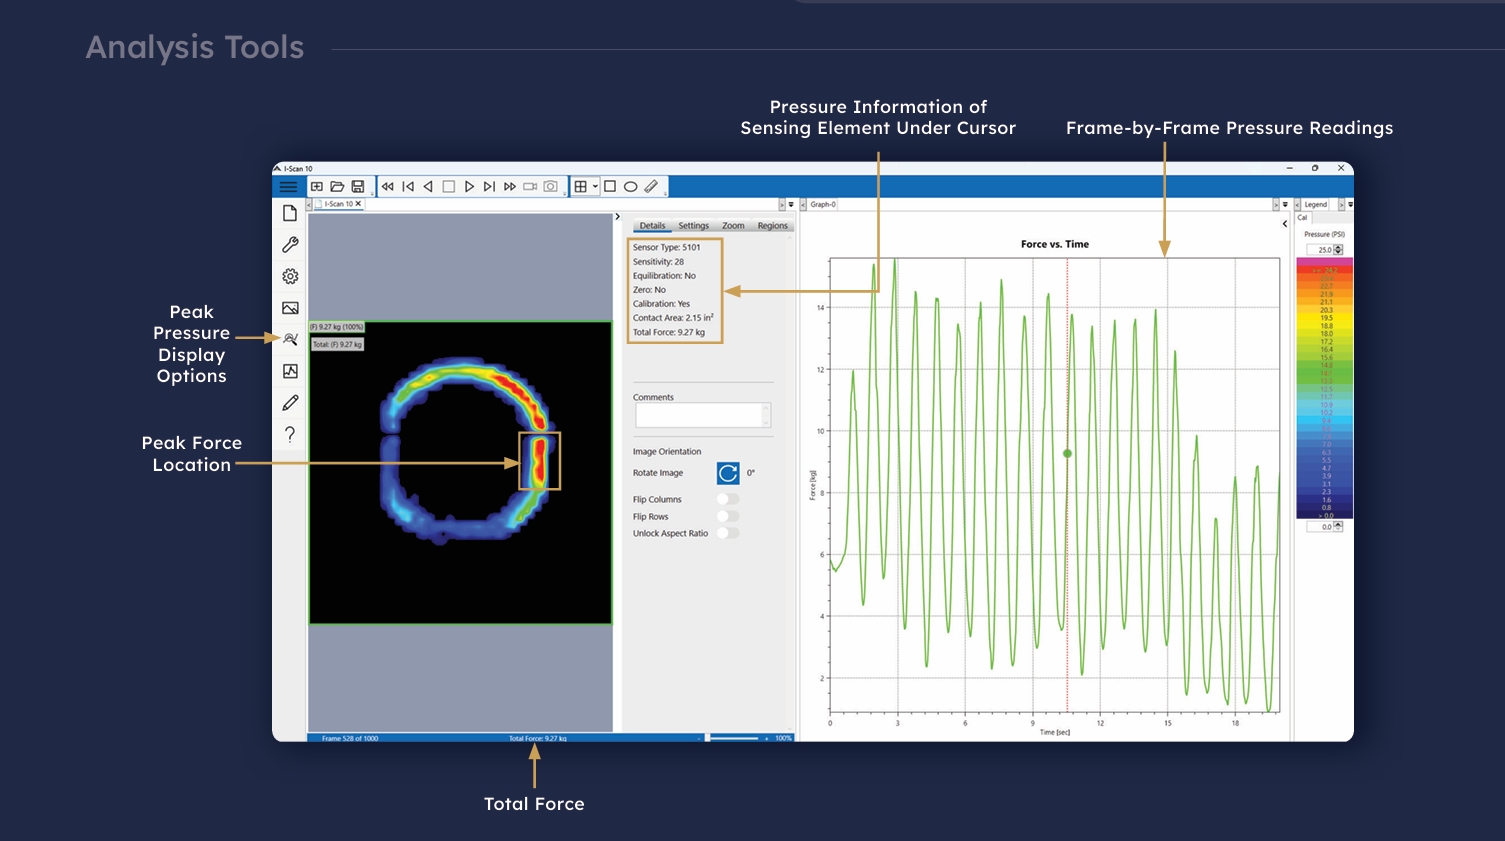Collapse the details panel chevron above image
The image size is (1505, 841).
coord(617,216)
